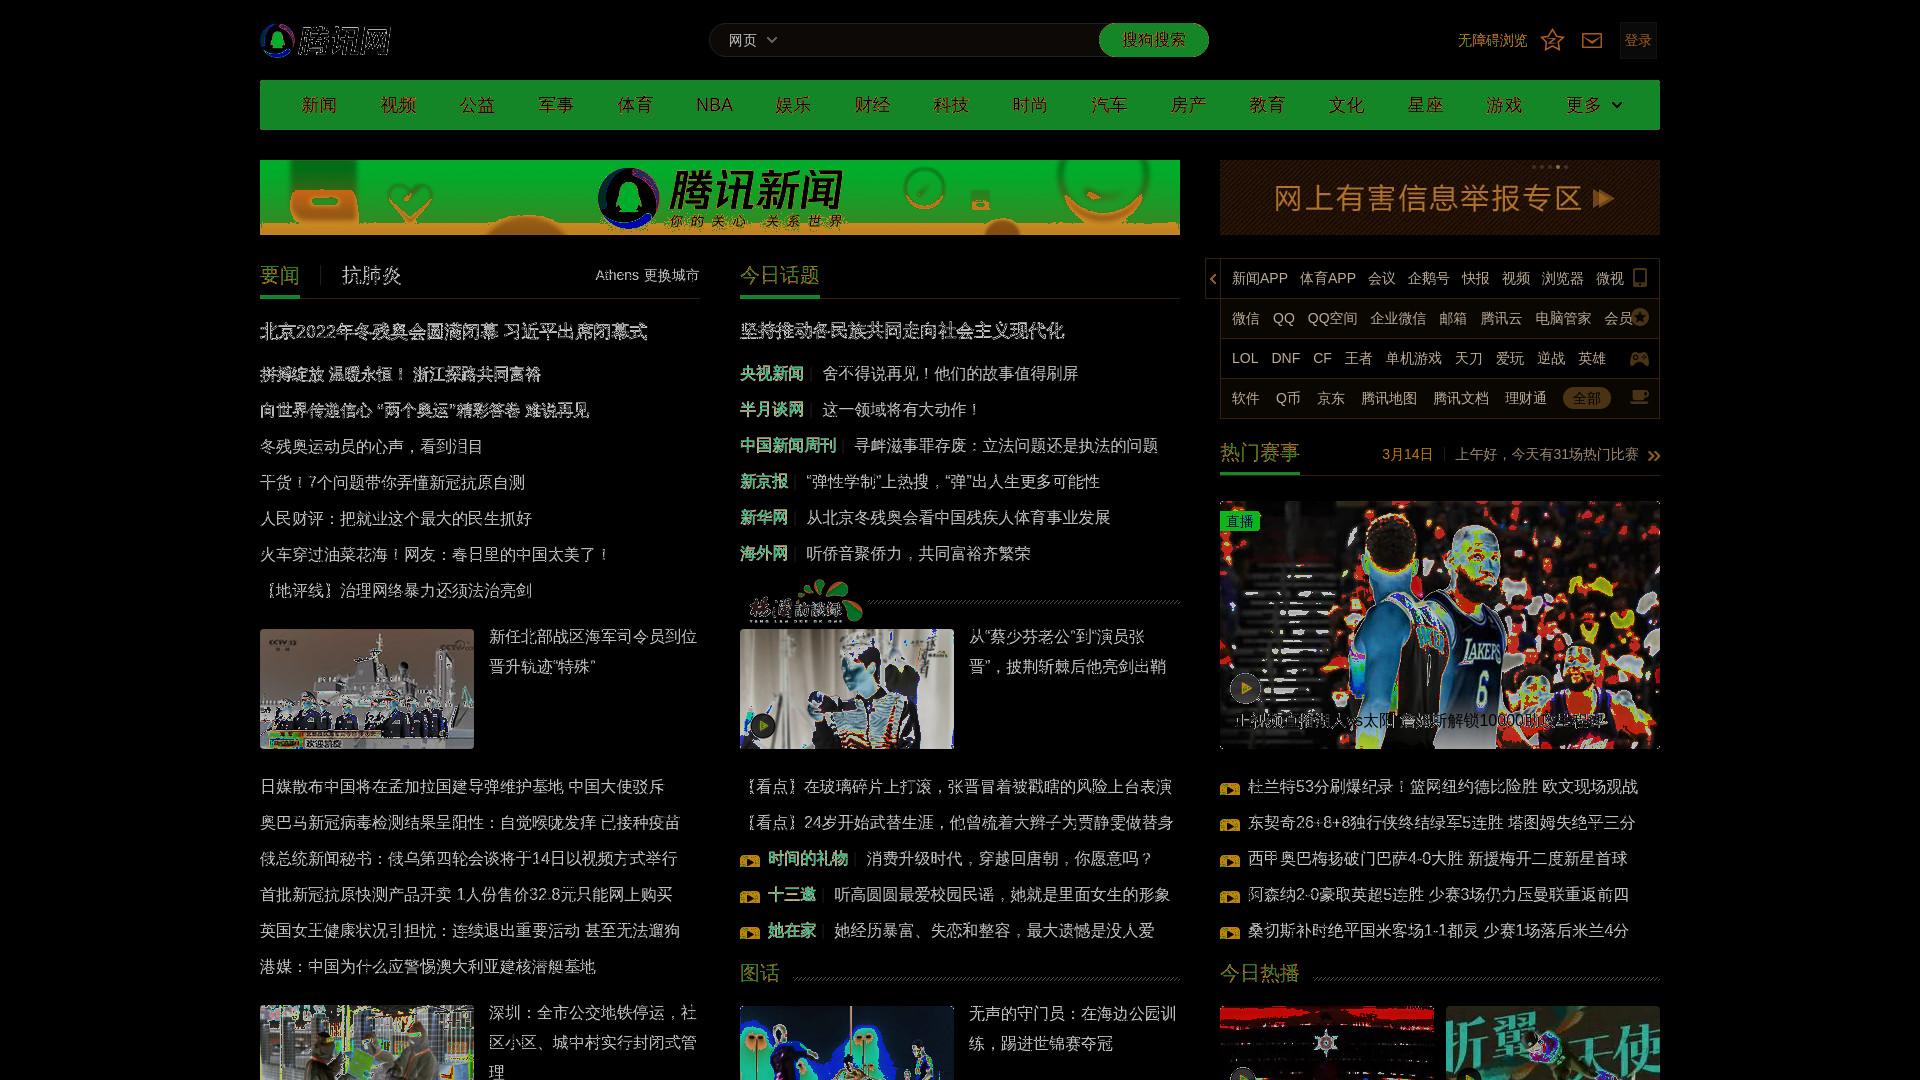
Task: Click the star badge icon next to 会员
Action: pyautogui.click(x=1640, y=317)
